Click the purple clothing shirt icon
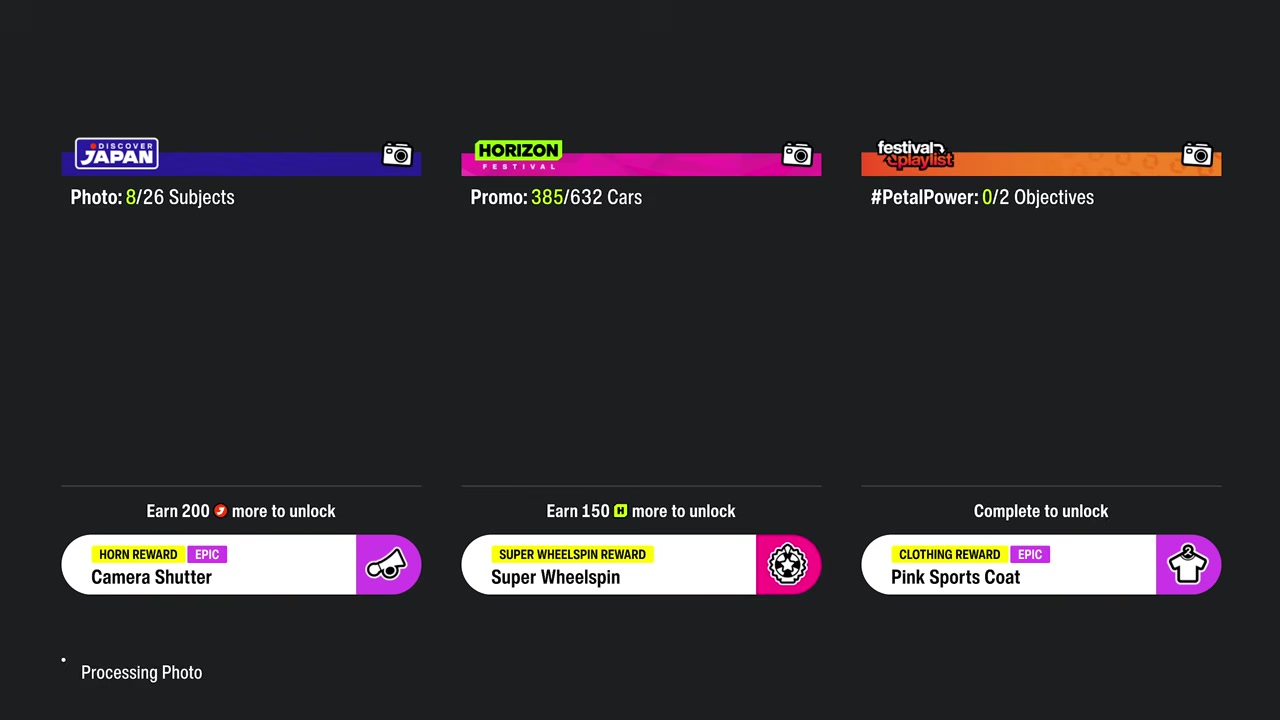The height and width of the screenshot is (720, 1280). coord(1188,565)
